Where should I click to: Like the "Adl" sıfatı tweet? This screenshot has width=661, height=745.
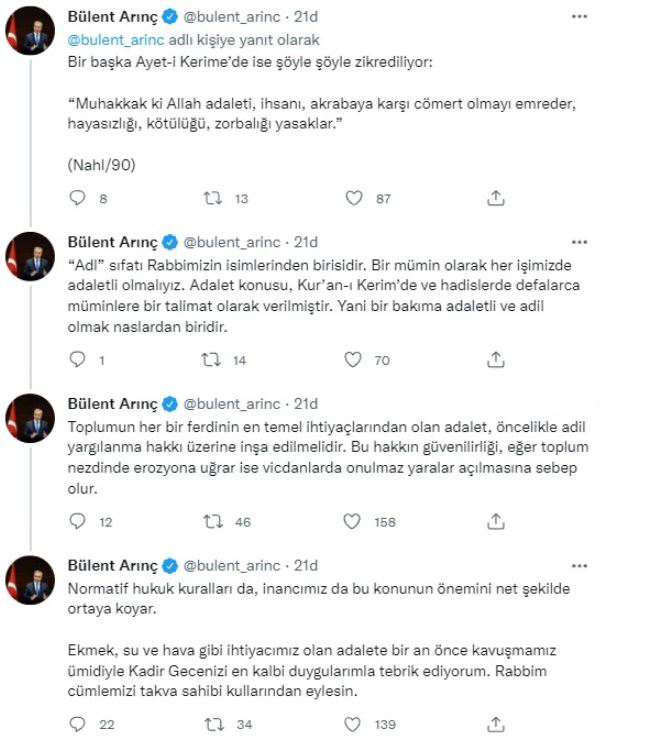[x=352, y=360]
